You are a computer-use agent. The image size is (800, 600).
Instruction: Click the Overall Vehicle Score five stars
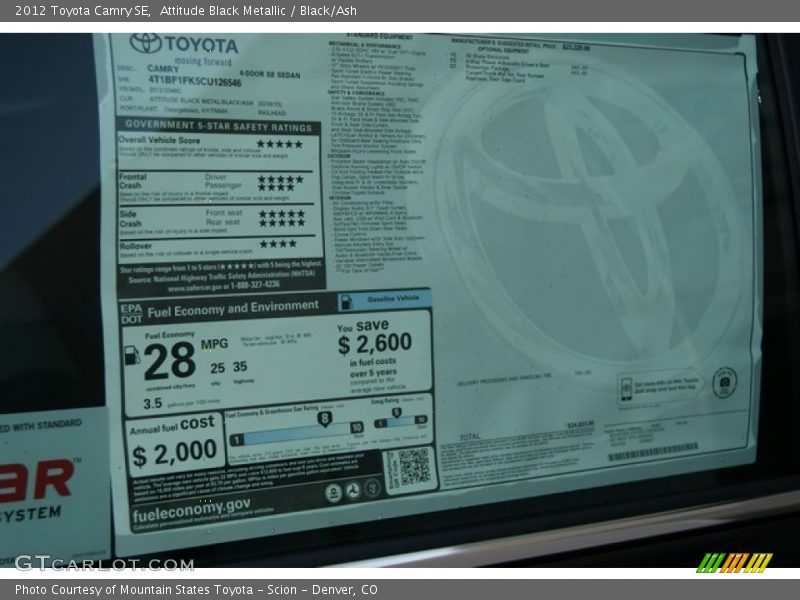click(280, 144)
